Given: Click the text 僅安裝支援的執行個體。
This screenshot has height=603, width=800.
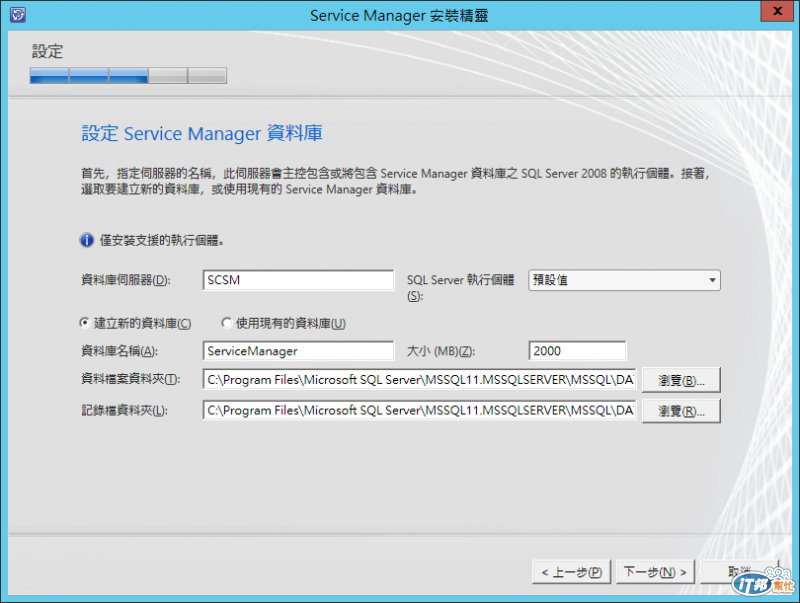Looking at the screenshot, I should pos(162,240).
